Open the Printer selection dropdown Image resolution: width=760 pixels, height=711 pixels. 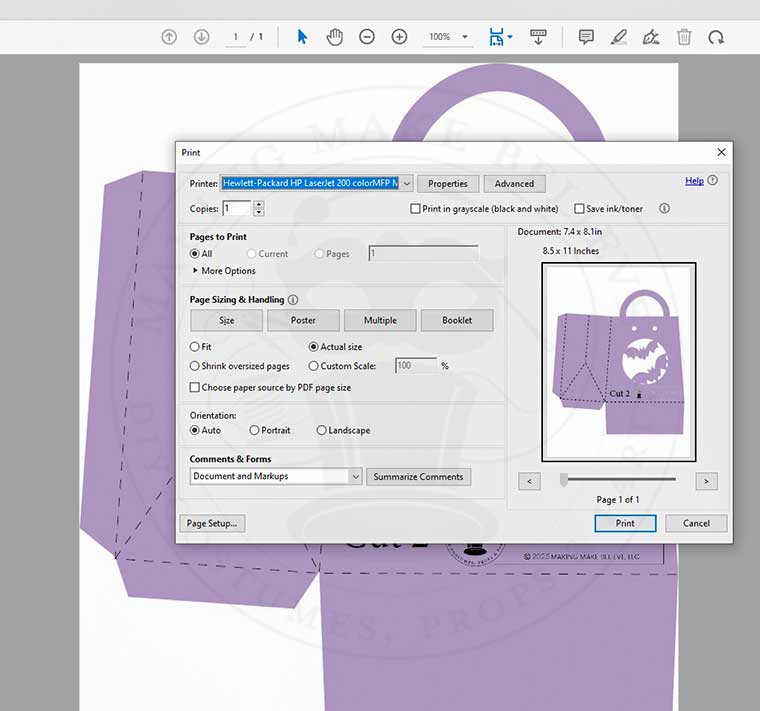click(x=406, y=184)
